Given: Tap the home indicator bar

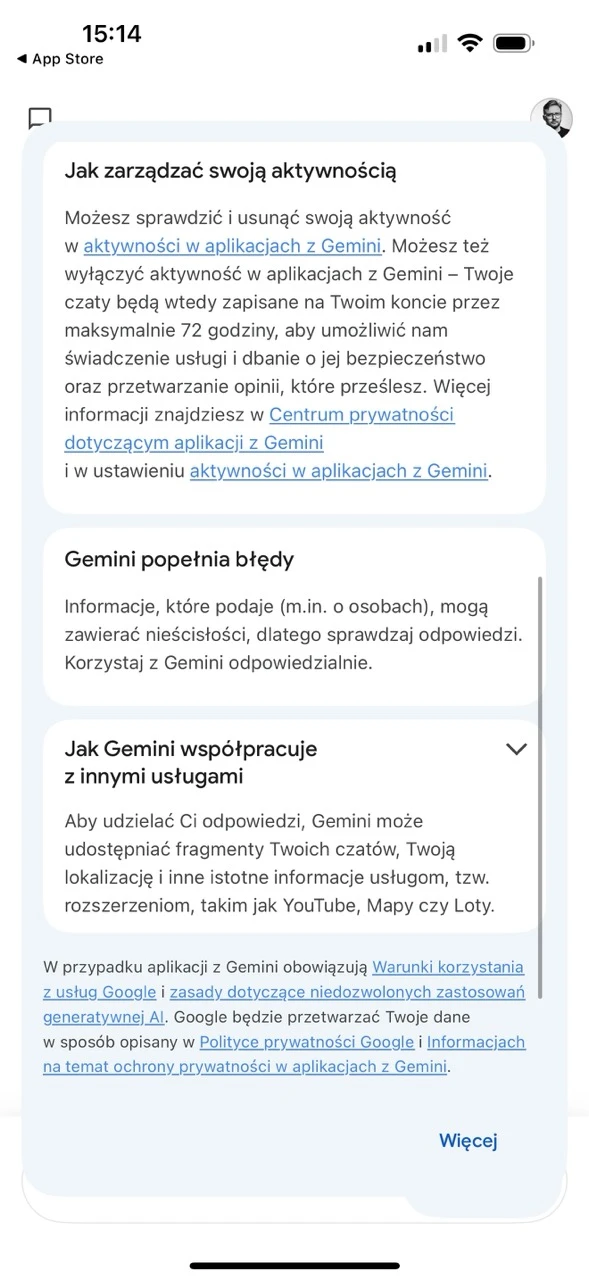Looking at the screenshot, I should [x=294, y=1265].
